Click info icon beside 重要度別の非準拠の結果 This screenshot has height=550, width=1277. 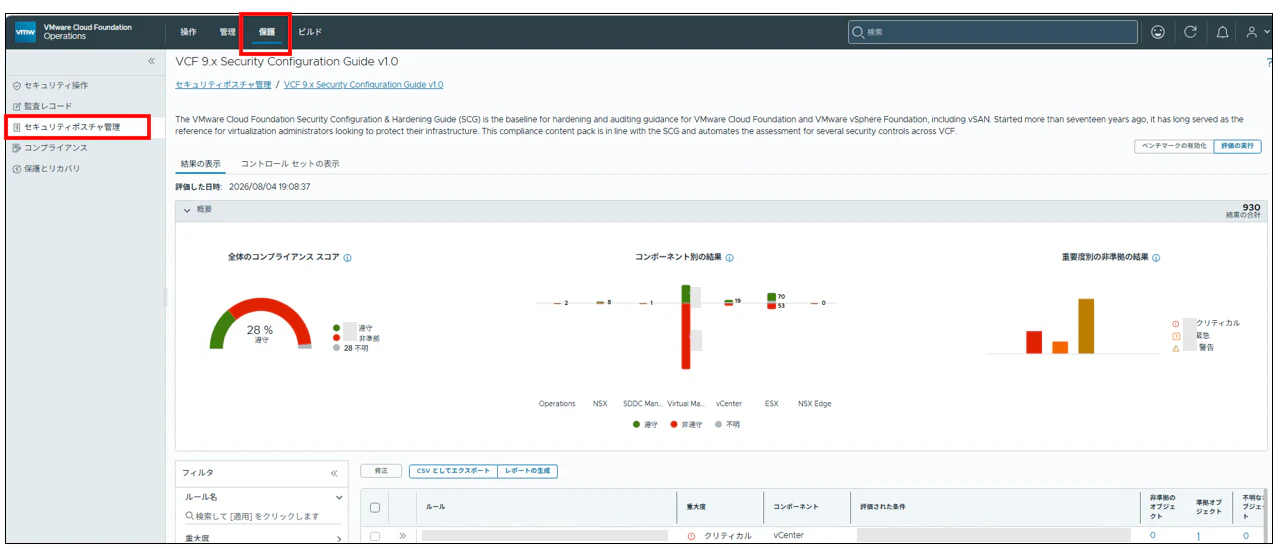pos(1157,258)
